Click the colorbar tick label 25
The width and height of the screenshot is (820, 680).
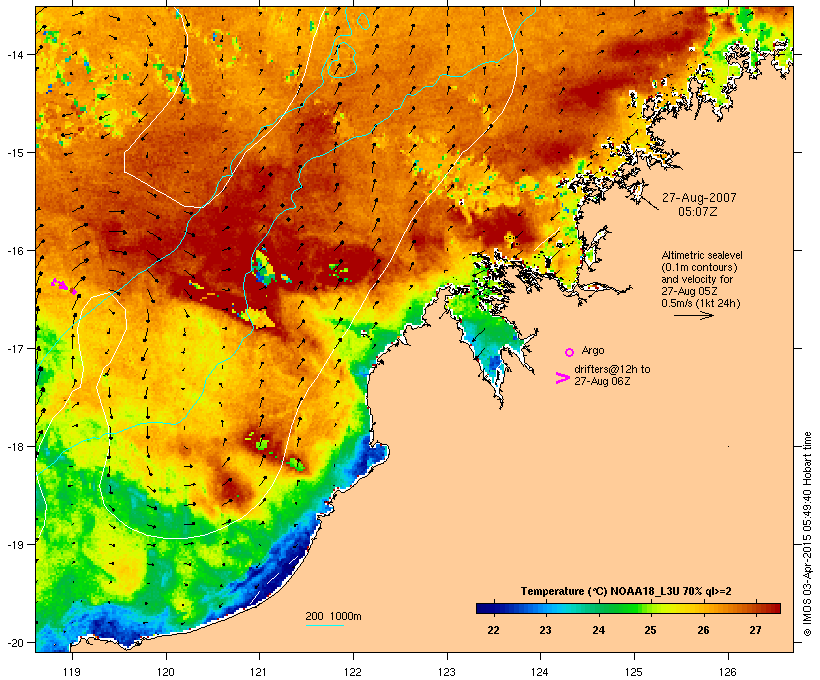click(x=650, y=630)
